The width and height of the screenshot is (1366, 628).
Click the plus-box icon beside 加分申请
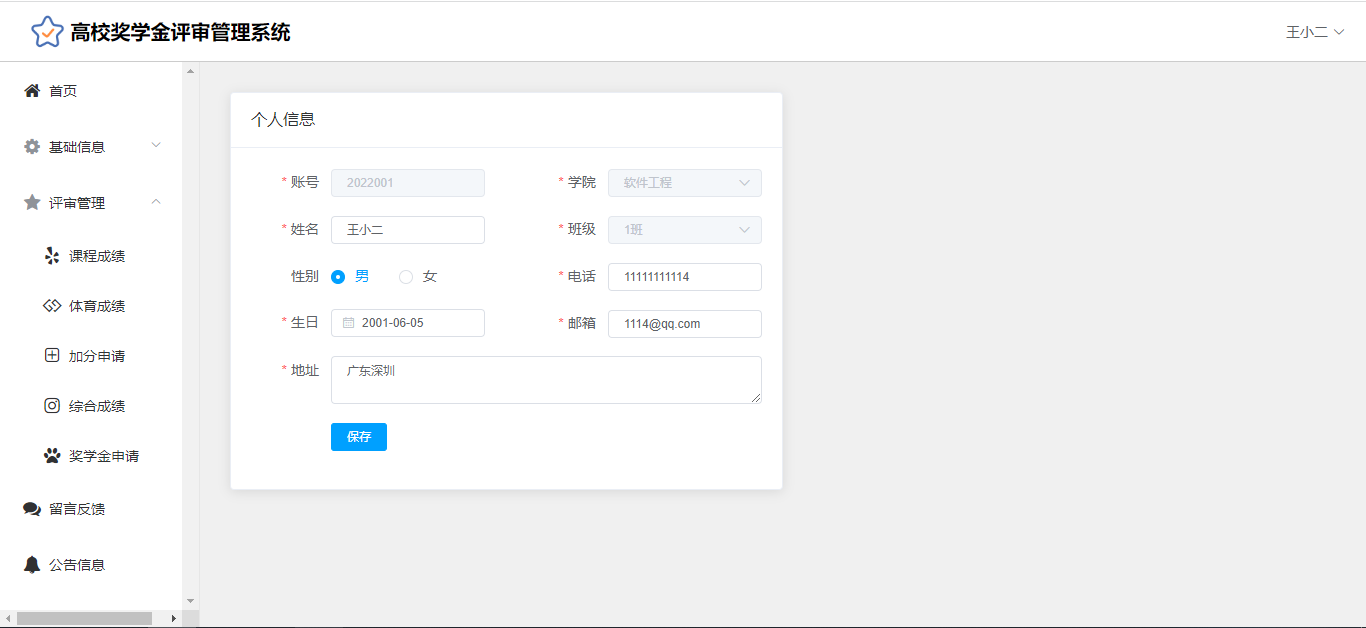click(x=52, y=355)
